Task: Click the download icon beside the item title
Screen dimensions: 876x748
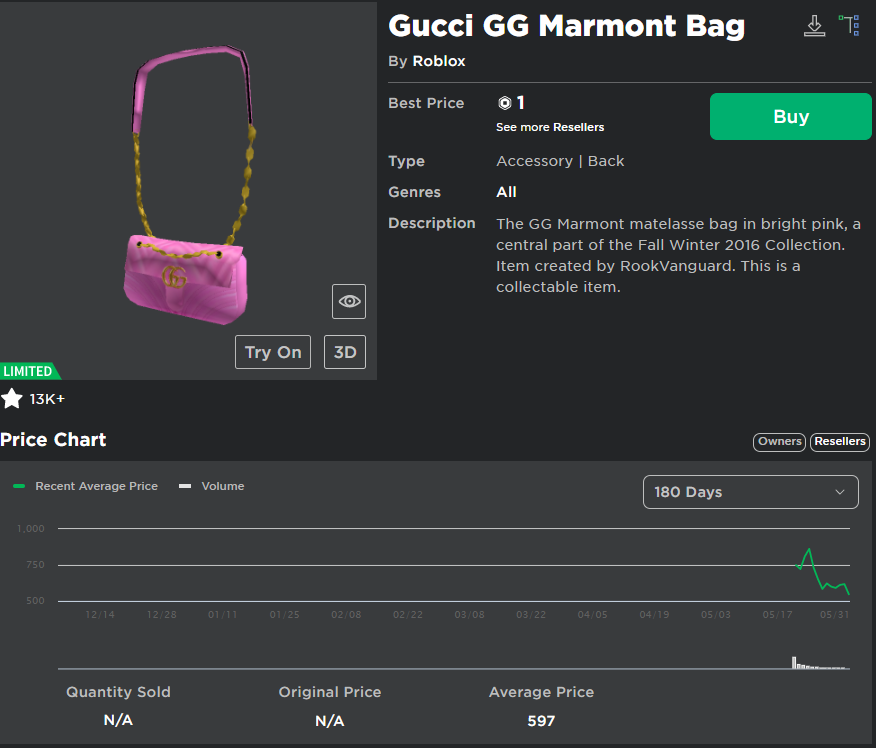Action: 814,26
